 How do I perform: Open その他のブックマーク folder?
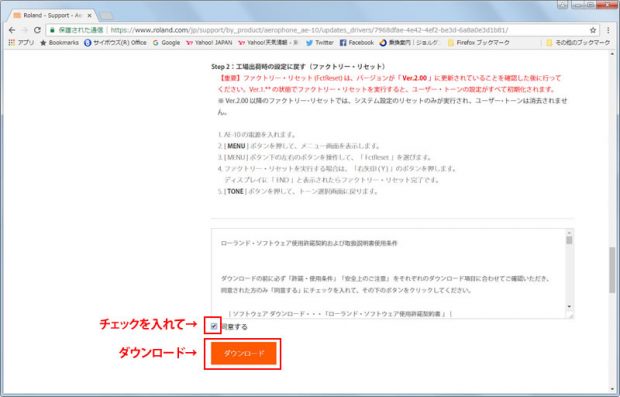(578, 42)
